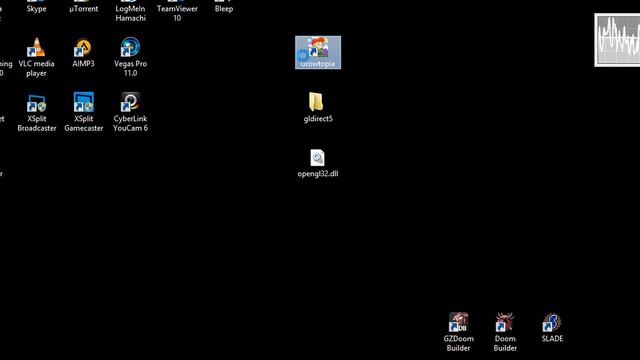Image resolution: width=640 pixels, height=360 pixels.
Task: Click the TeamViewer 10 label
Action: pos(177,13)
